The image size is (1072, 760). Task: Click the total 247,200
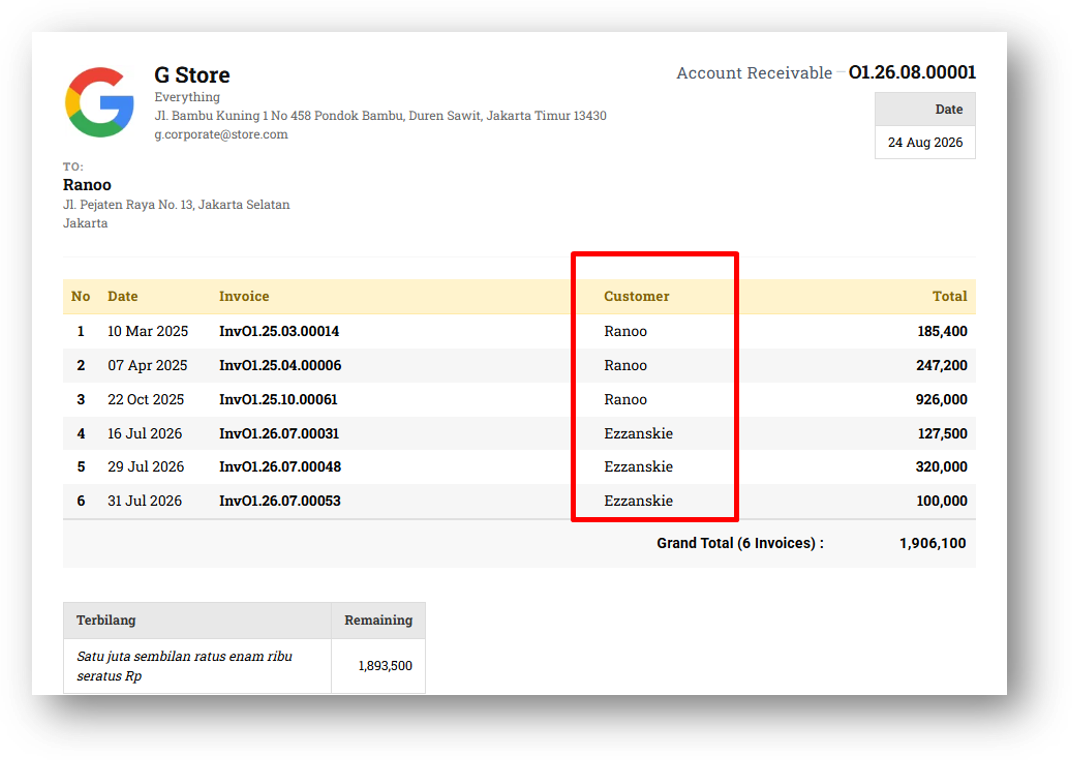(941, 366)
